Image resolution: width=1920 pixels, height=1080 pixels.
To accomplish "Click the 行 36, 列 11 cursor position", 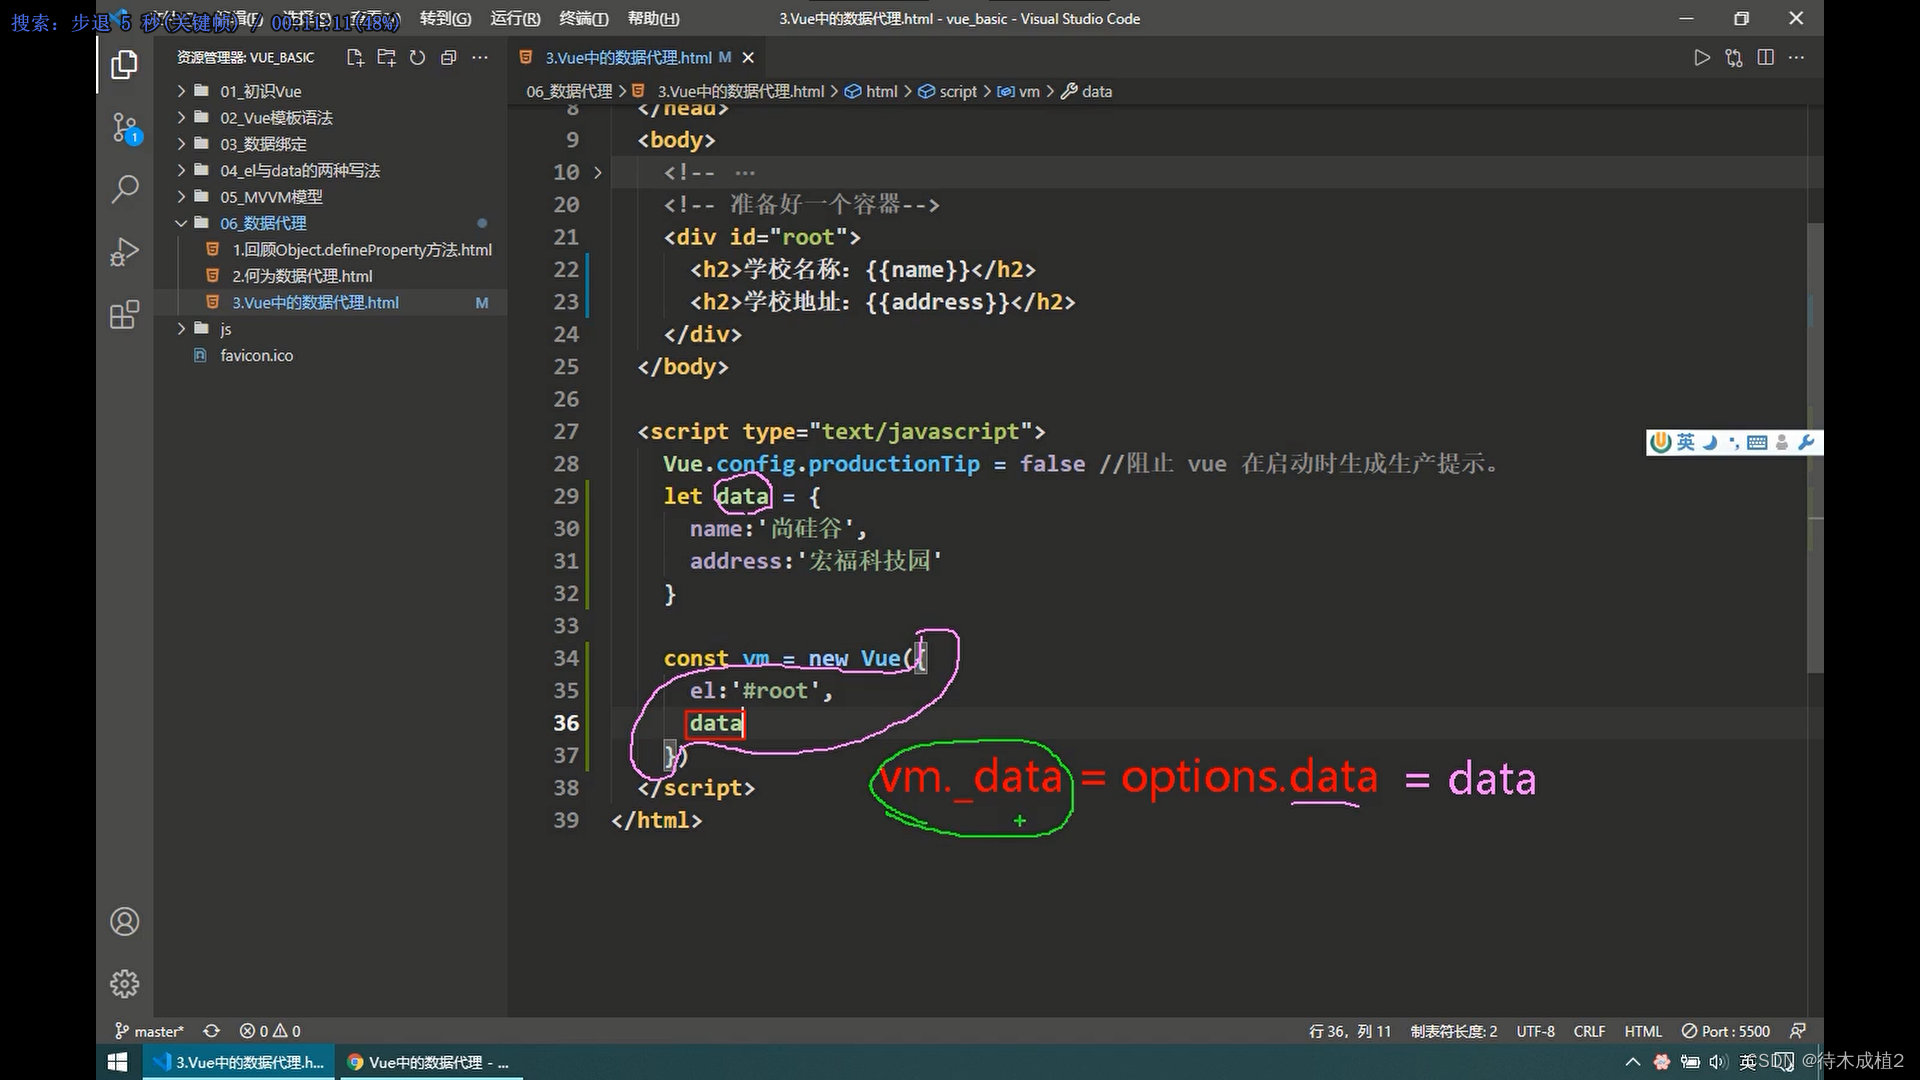I will (1350, 1031).
